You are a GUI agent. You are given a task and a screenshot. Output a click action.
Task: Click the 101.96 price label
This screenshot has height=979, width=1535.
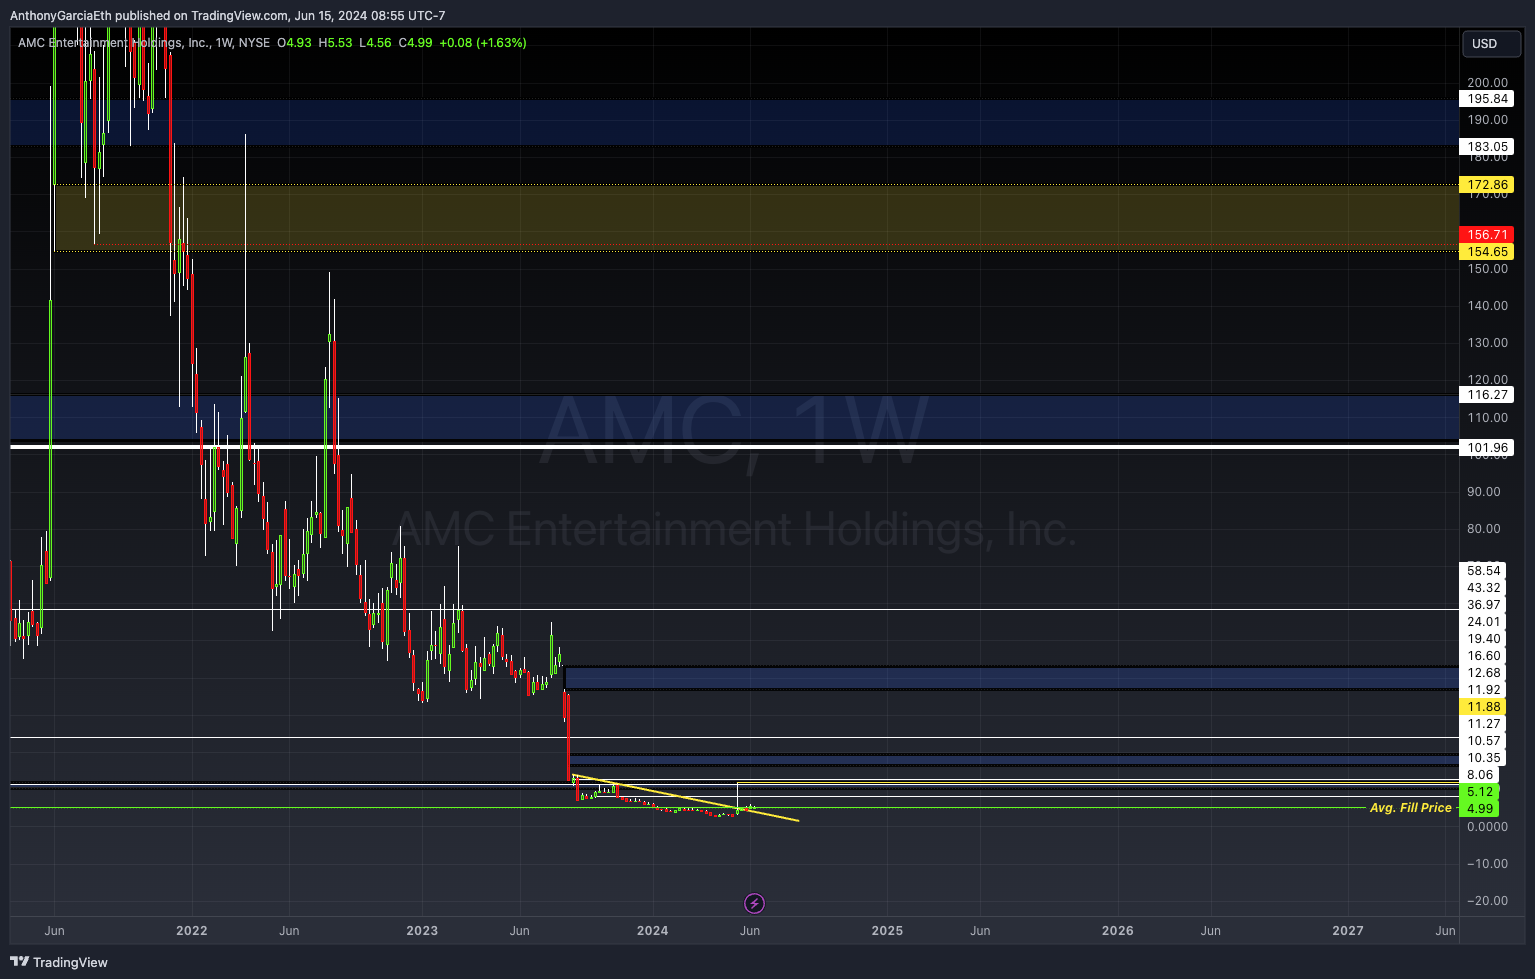pos(1488,448)
